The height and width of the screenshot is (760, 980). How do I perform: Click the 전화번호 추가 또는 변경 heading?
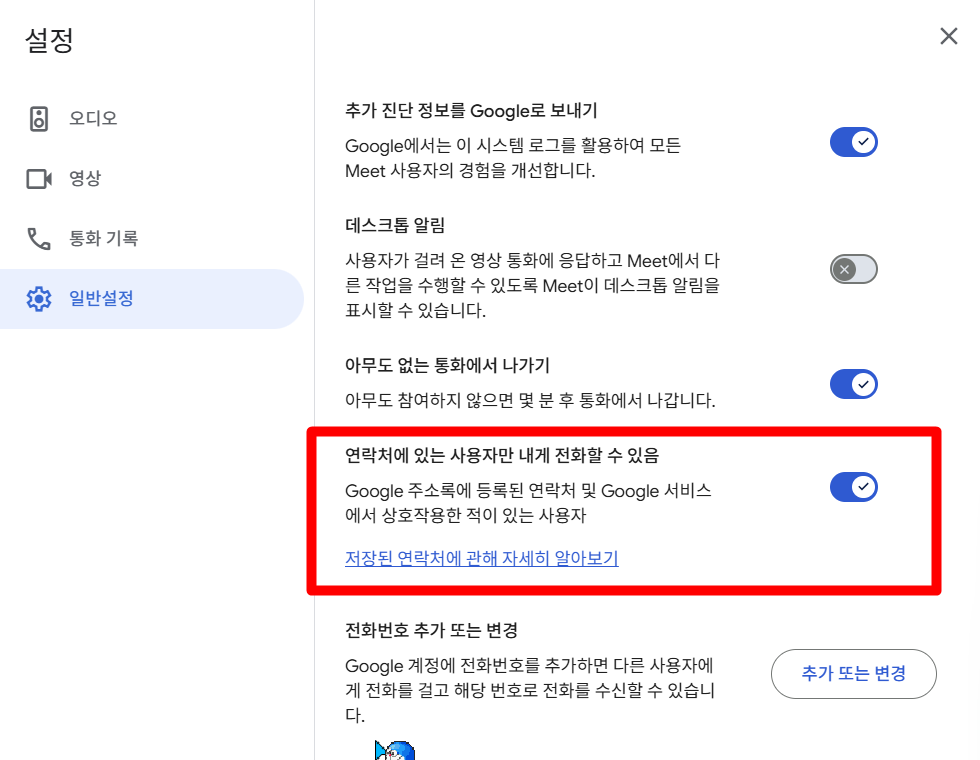(431, 631)
